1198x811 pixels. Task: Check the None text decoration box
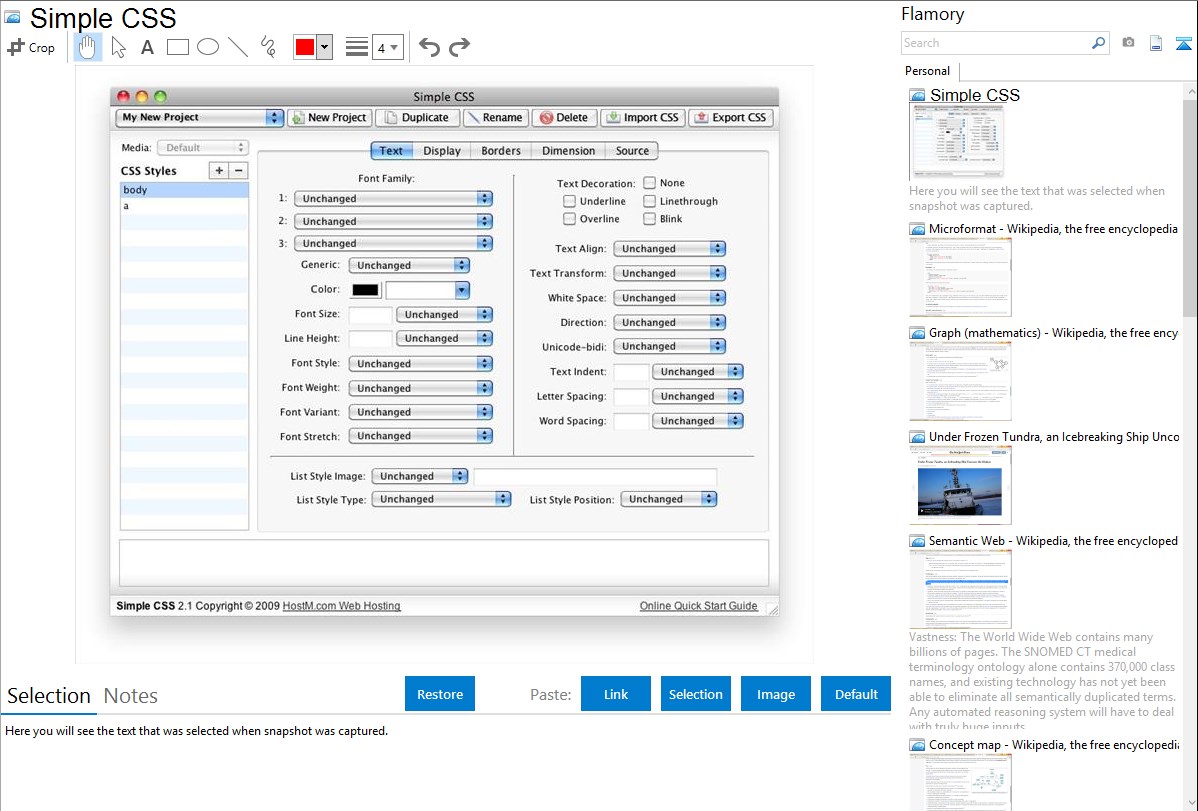[649, 183]
